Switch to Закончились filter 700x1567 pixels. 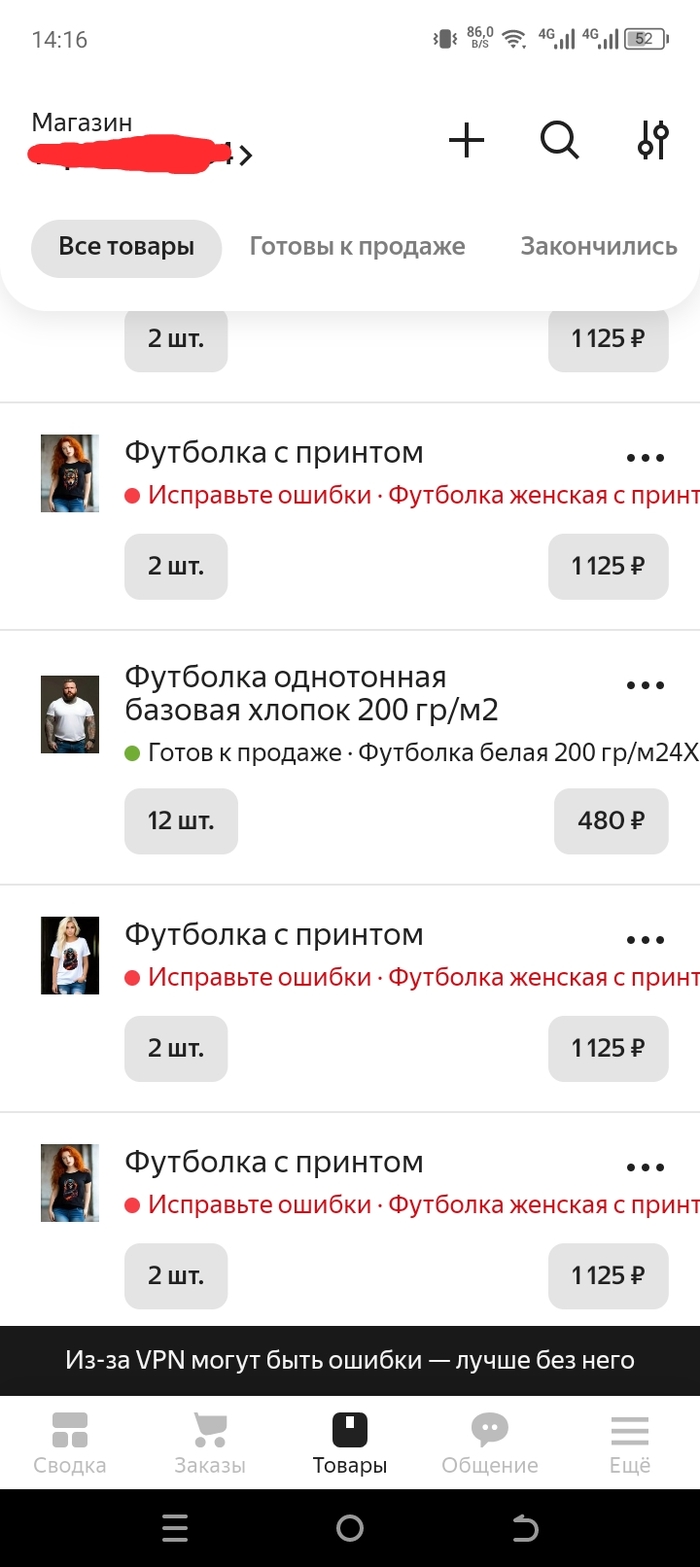pyautogui.click(x=599, y=247)
